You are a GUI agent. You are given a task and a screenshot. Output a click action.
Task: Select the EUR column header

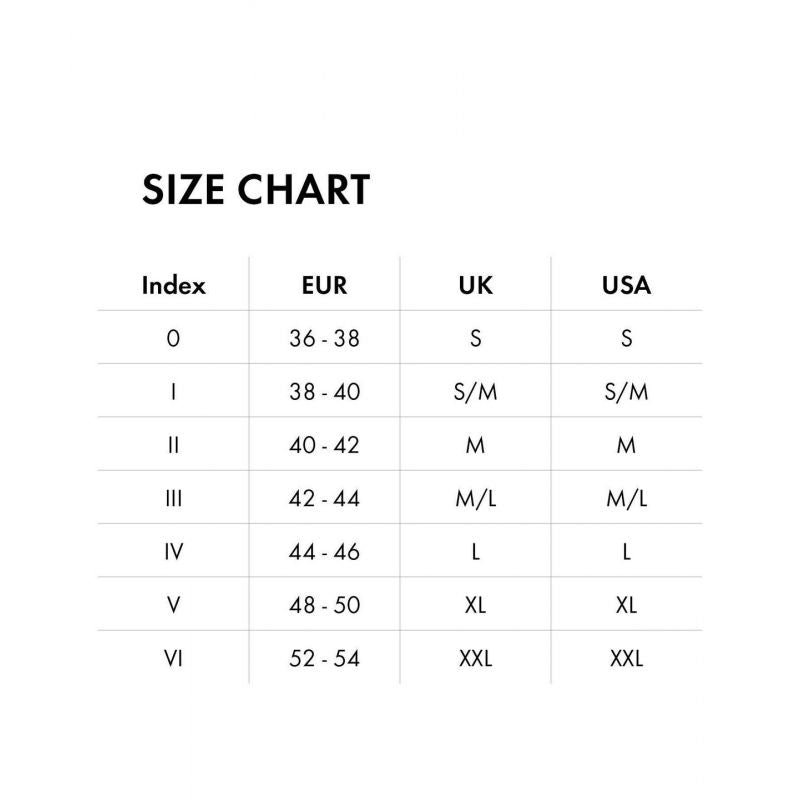click(324, 285)
